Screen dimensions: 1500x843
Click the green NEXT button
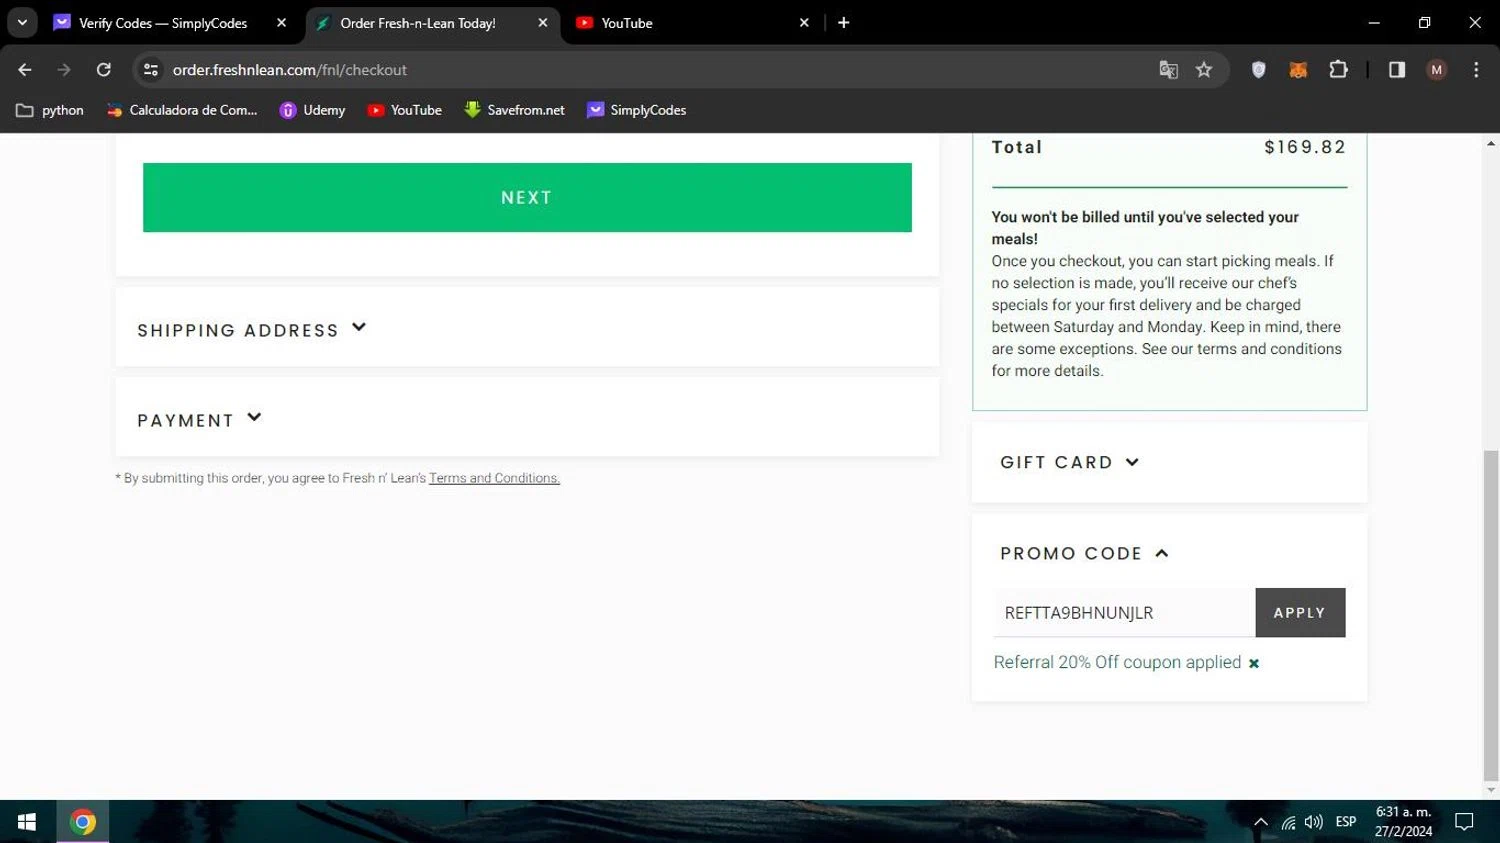coord(527,198)
